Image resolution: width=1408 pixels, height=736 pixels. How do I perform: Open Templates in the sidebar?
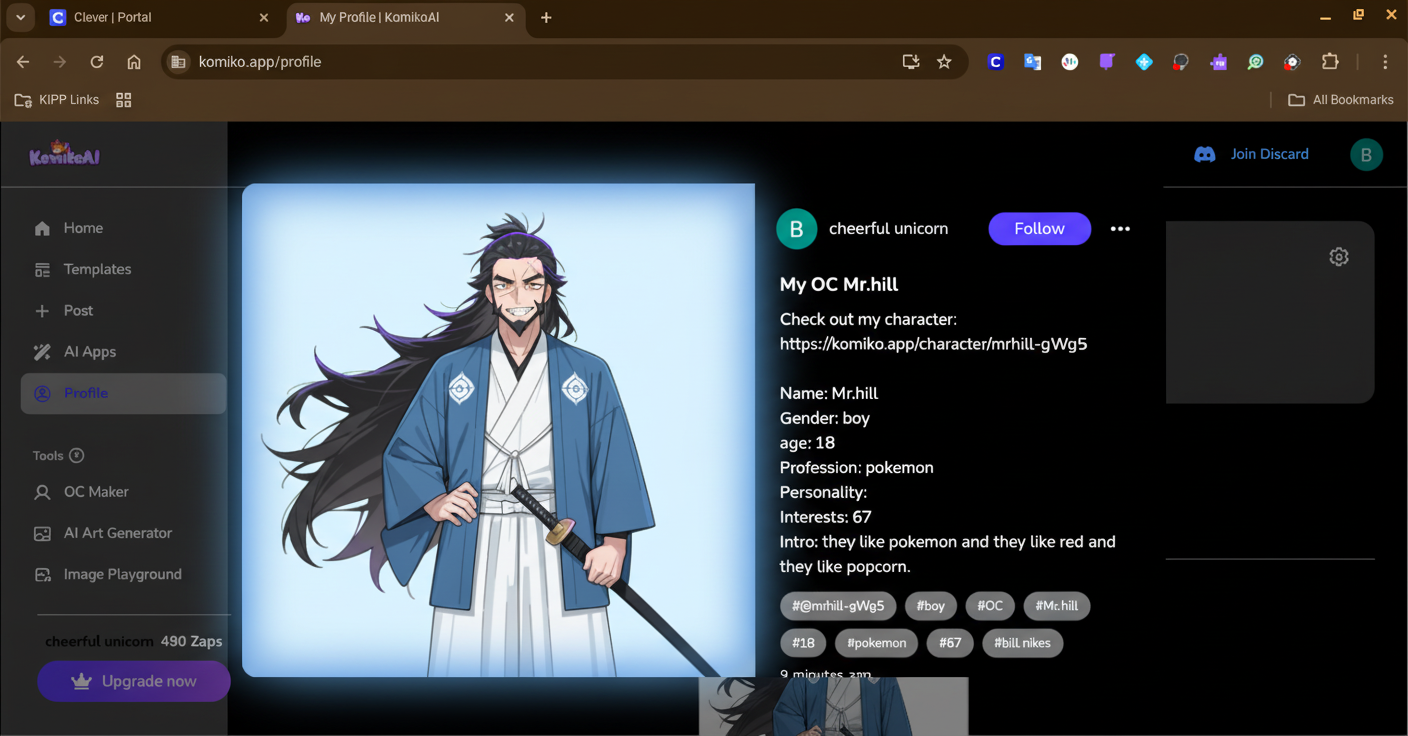pos(97,269)
